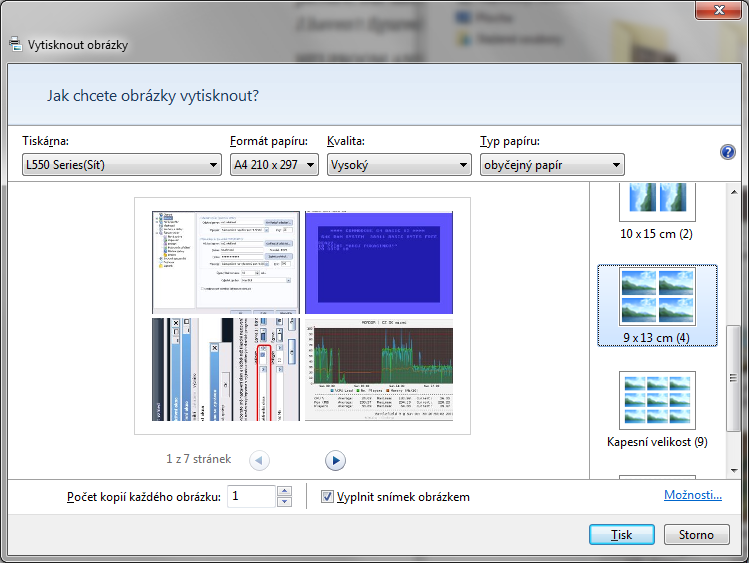Click the '1 z 7 stránek' page indicator
The image size is (749, 563).
198,459
